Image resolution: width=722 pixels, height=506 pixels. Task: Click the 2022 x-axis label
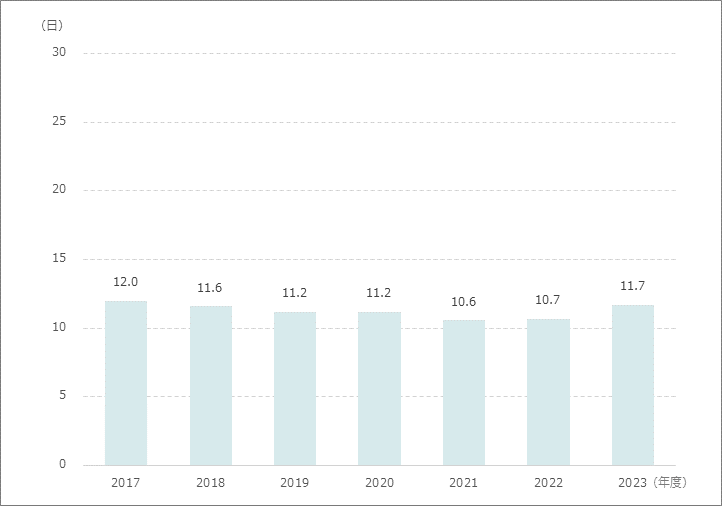click(548, 483)
